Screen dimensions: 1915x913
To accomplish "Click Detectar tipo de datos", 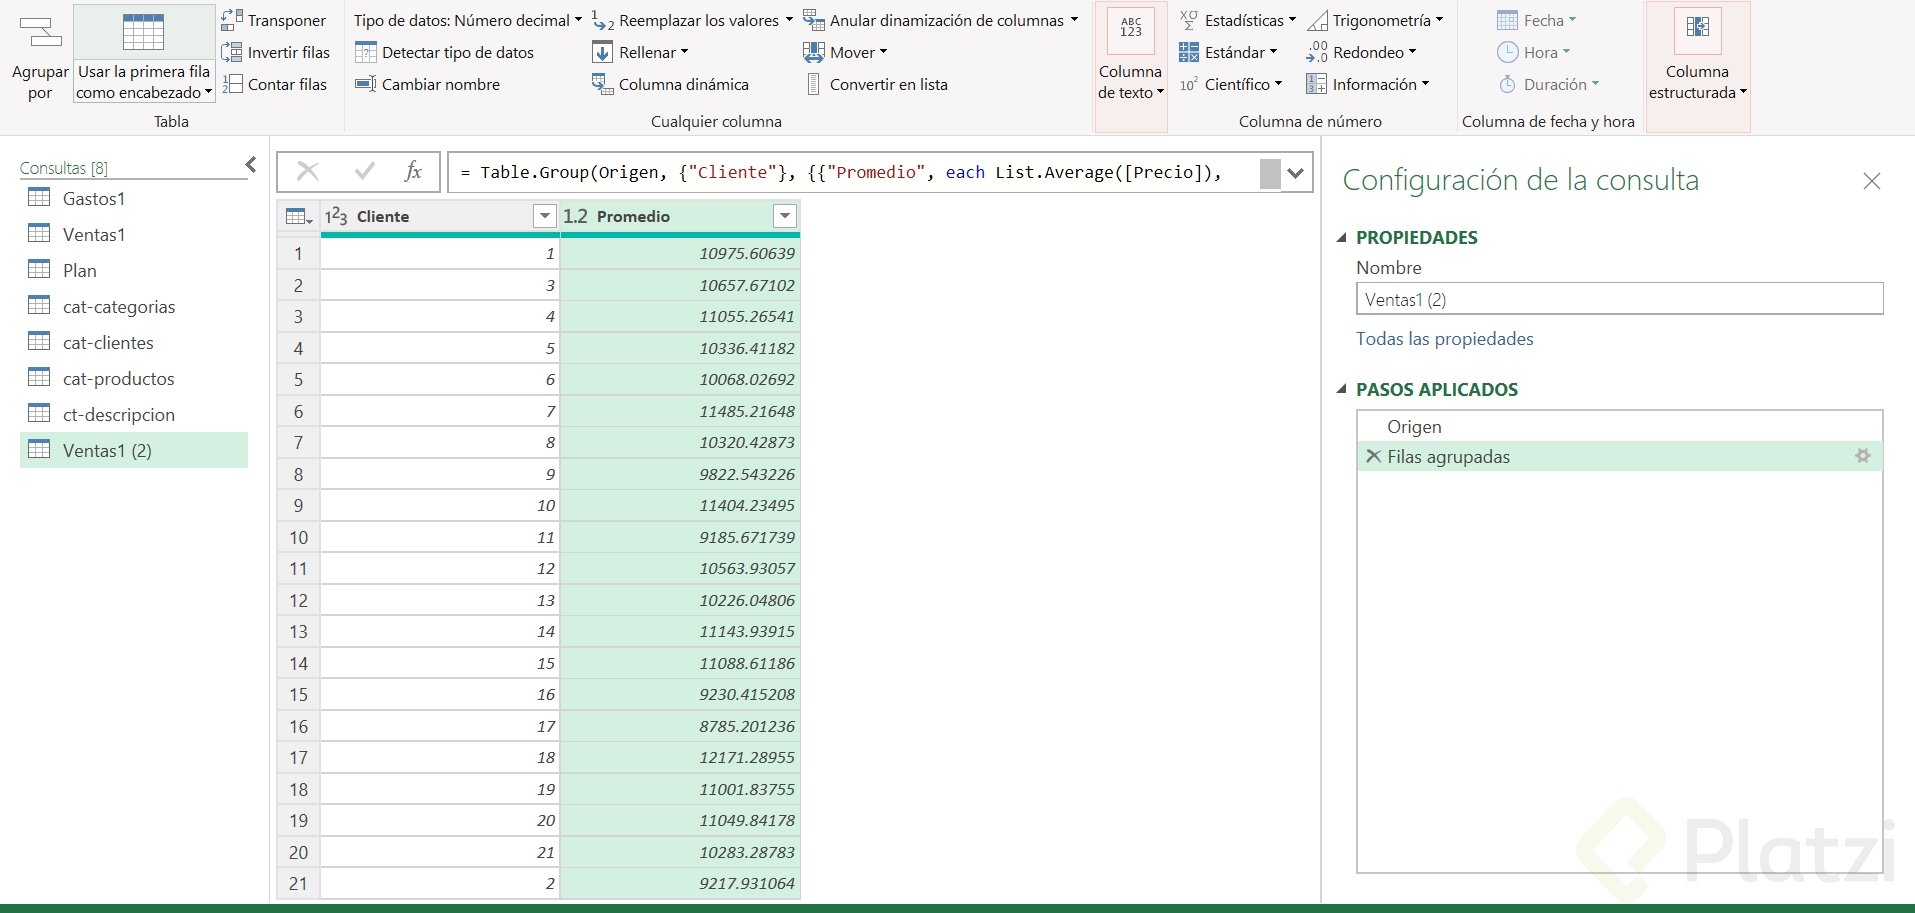I will [445, 52].
